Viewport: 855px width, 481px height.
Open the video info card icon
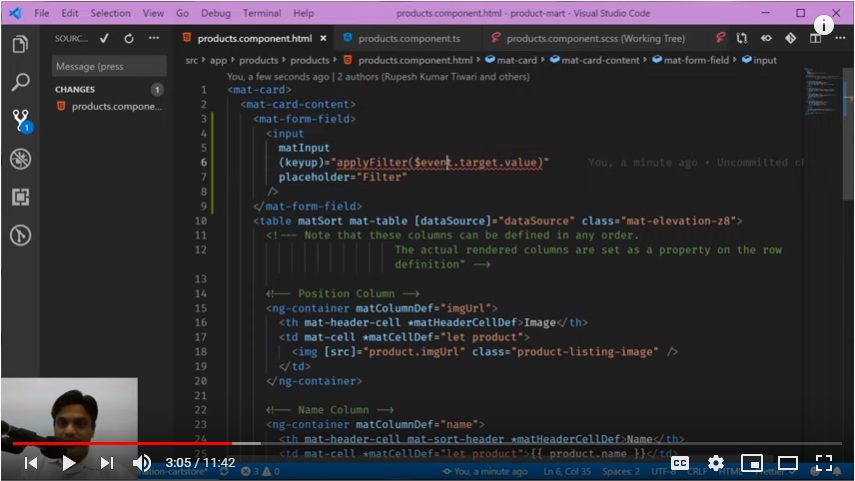[825, 27]
